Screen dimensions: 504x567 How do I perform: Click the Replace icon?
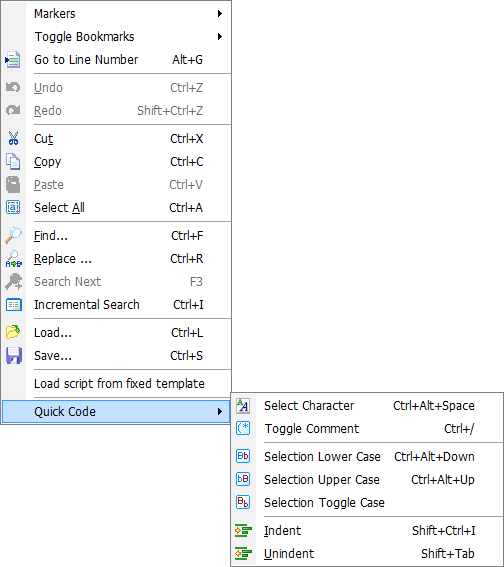point(13,259)
